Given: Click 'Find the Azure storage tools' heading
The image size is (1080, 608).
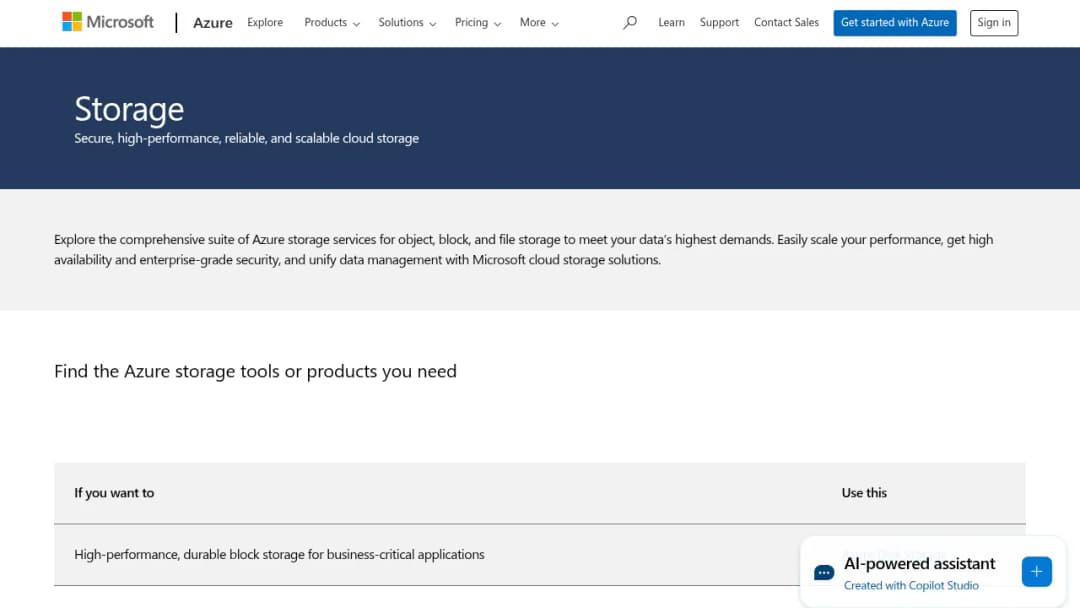Looking at the screenshot, I should (256, 371).
